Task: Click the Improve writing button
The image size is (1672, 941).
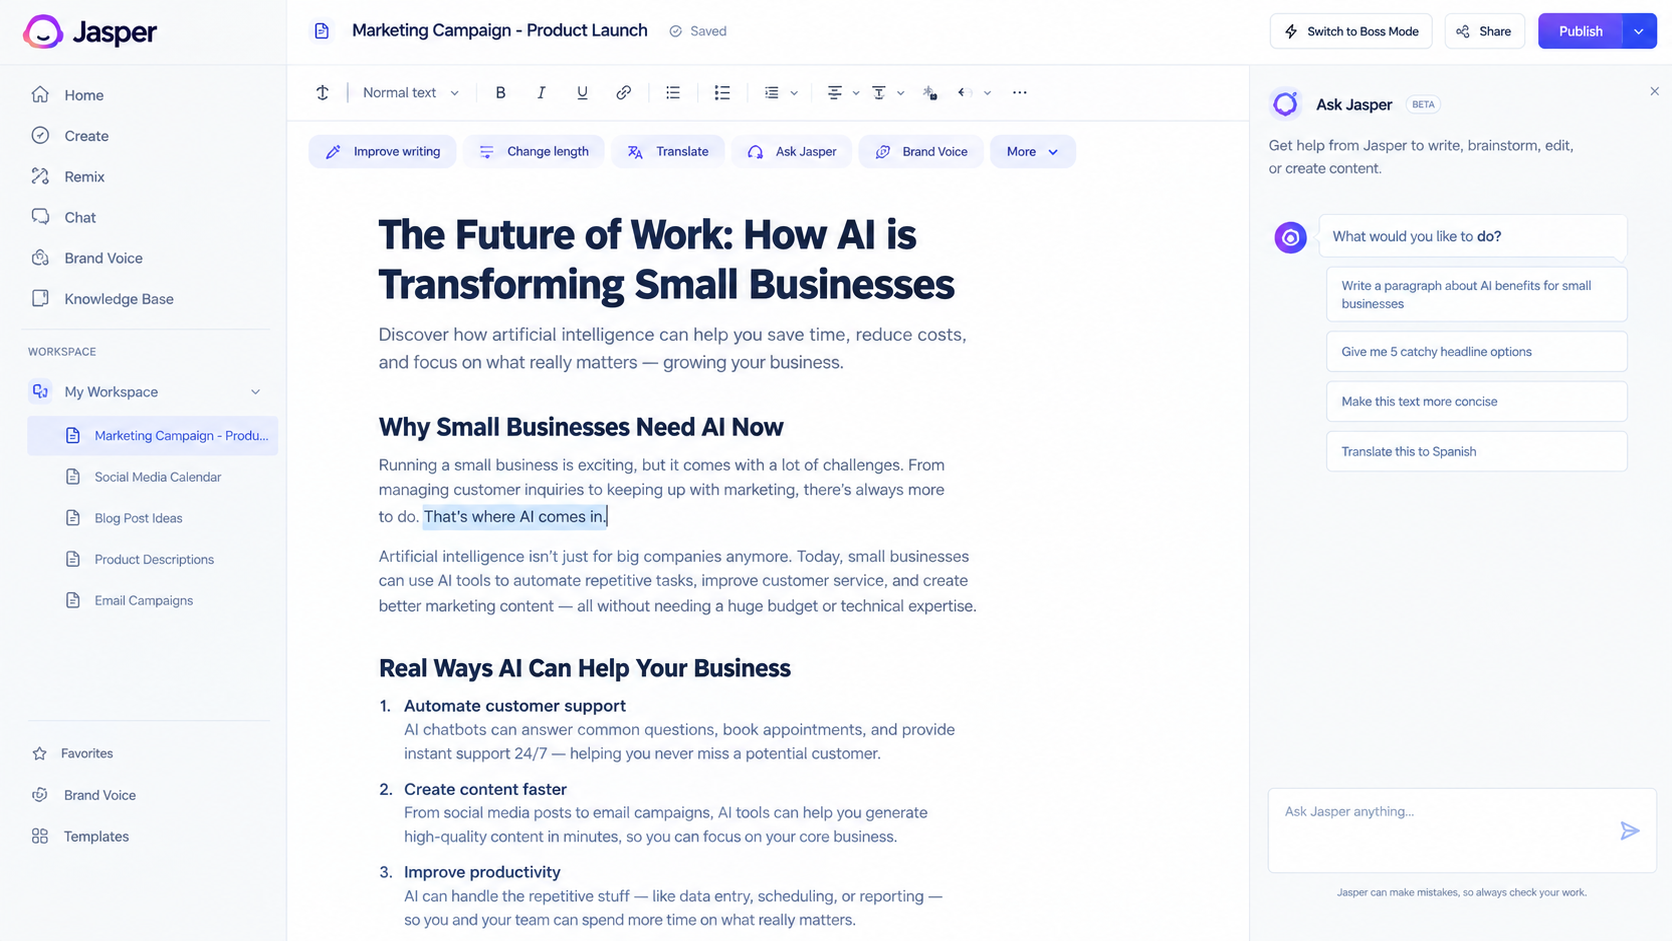Action: coord(382,152)
